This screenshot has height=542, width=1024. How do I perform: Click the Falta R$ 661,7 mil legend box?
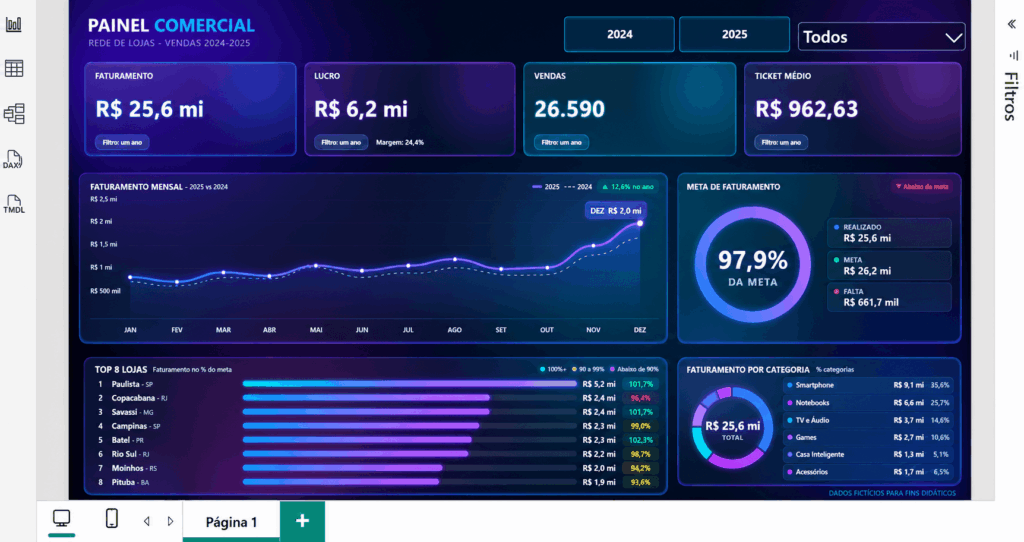pos(889,297)
